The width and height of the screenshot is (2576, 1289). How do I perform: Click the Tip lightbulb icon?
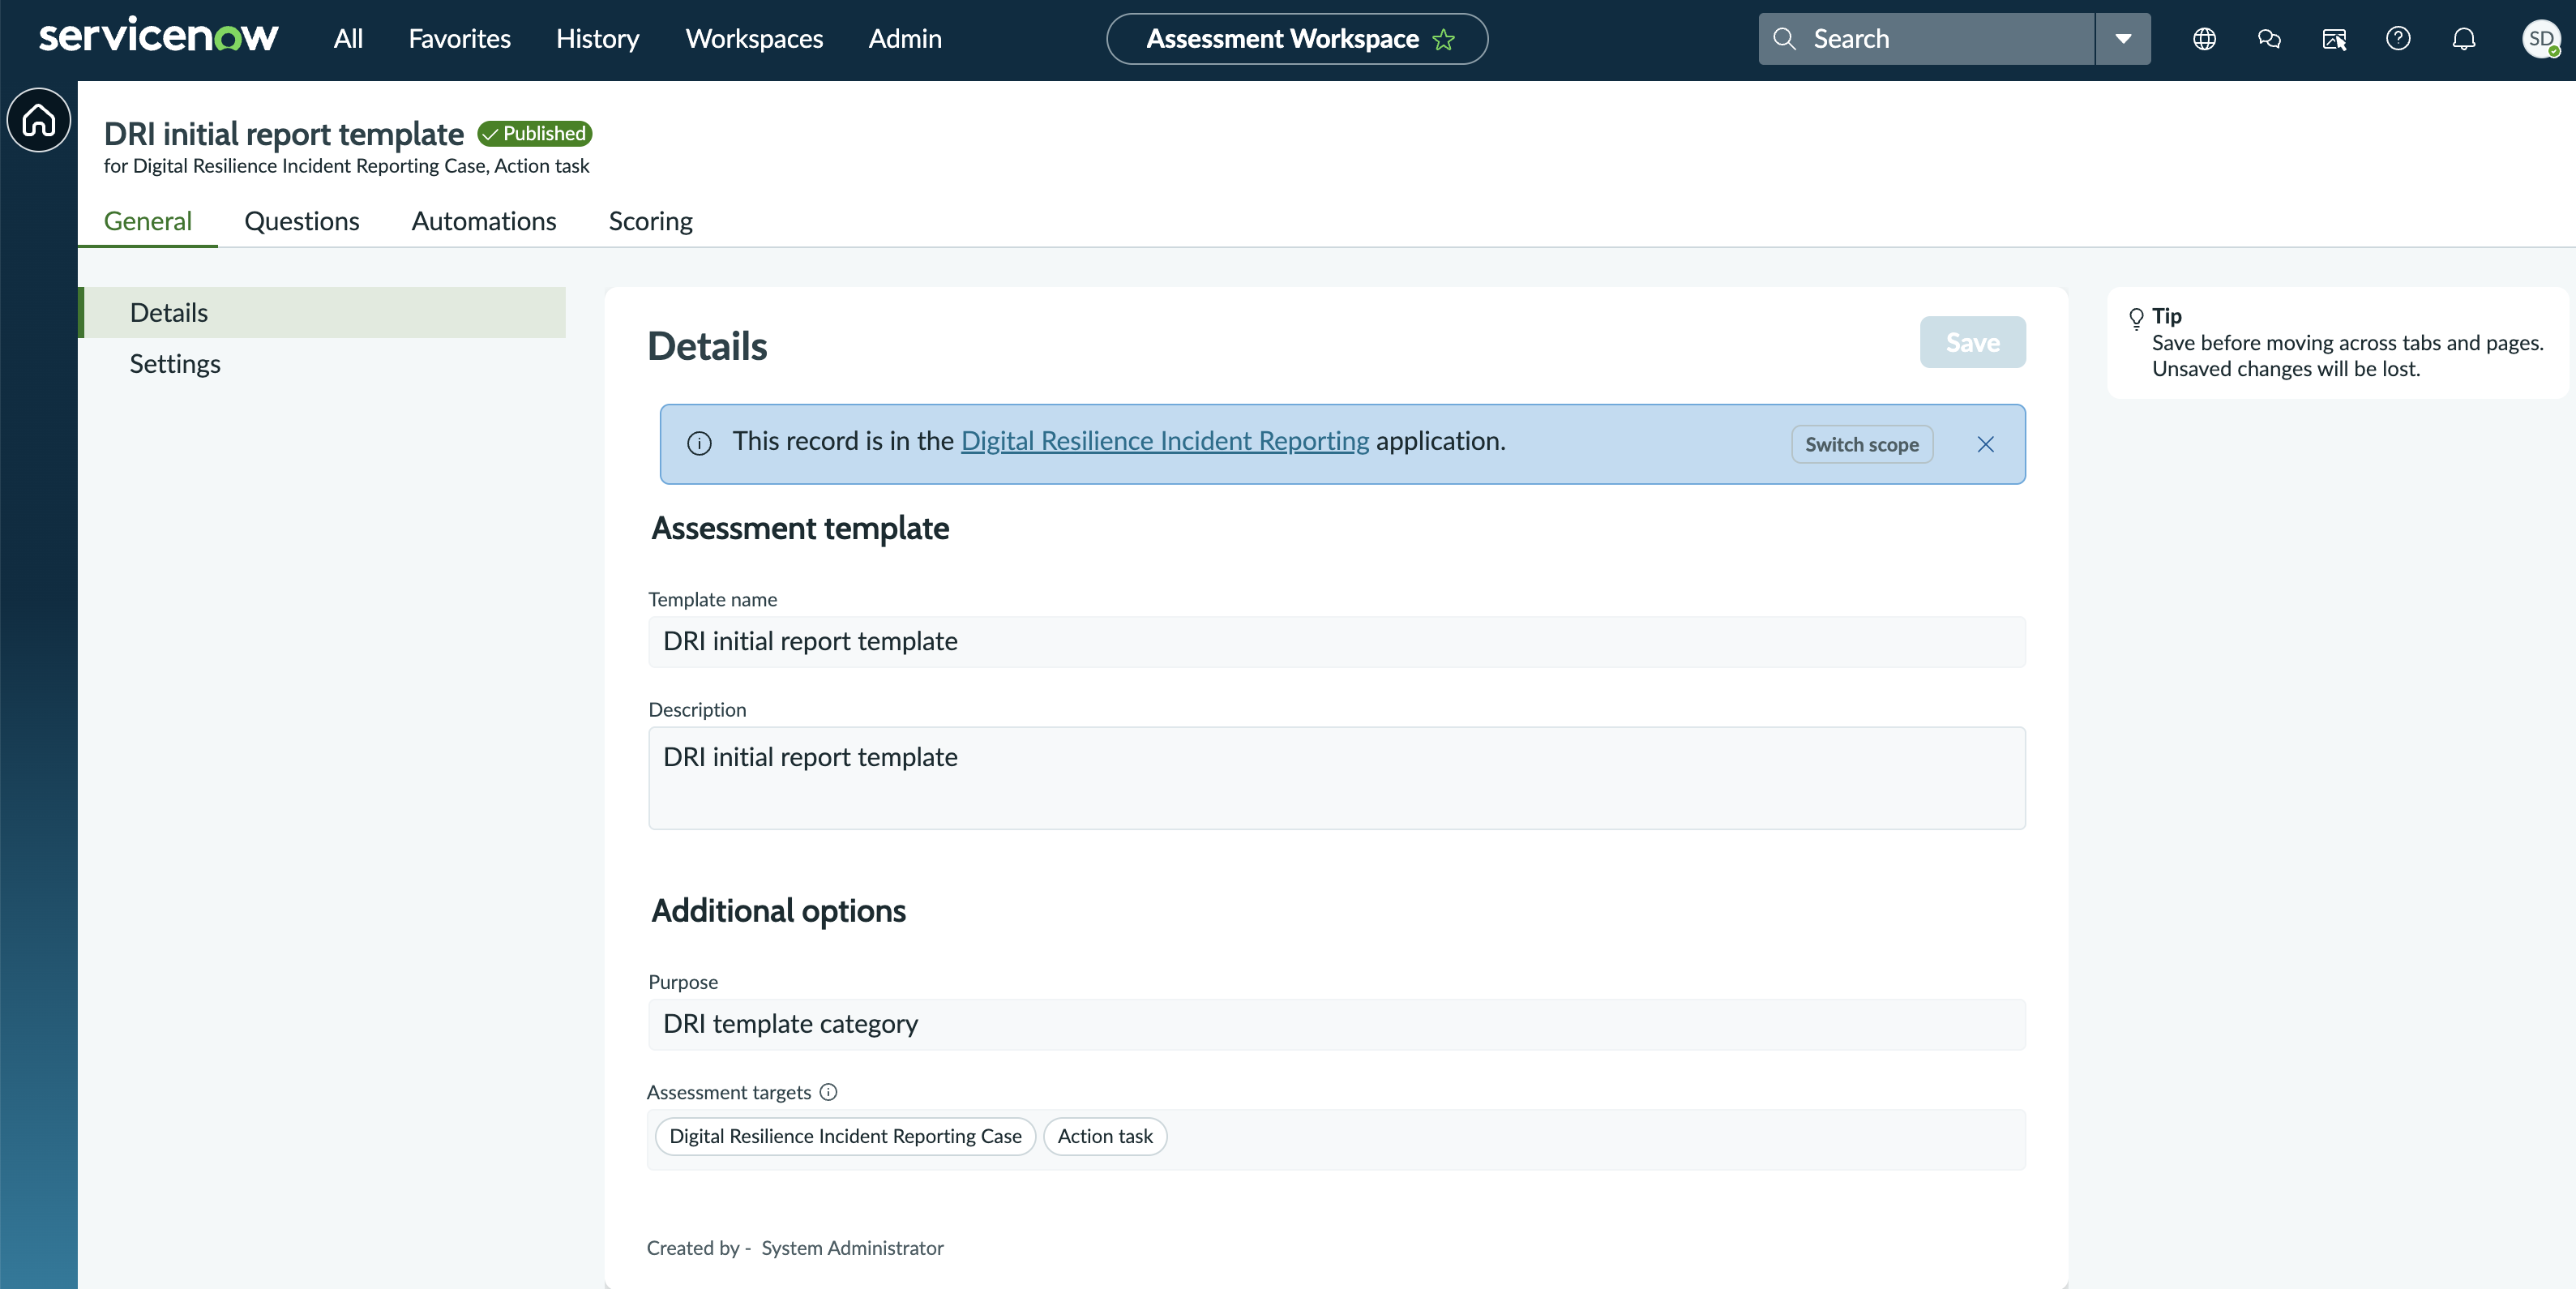pos(2136,318)
